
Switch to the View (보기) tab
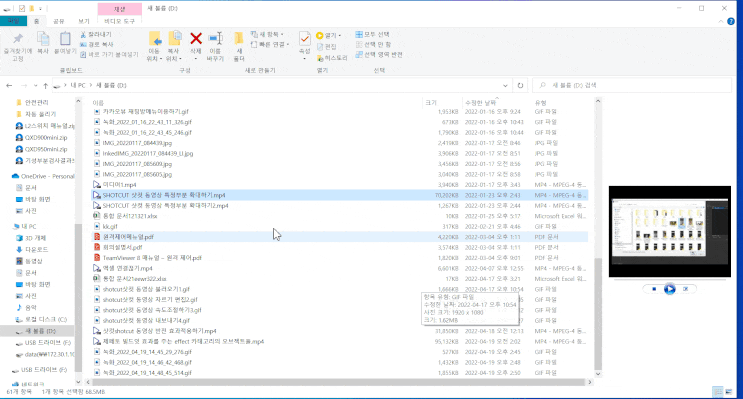[x=84, y=21]
